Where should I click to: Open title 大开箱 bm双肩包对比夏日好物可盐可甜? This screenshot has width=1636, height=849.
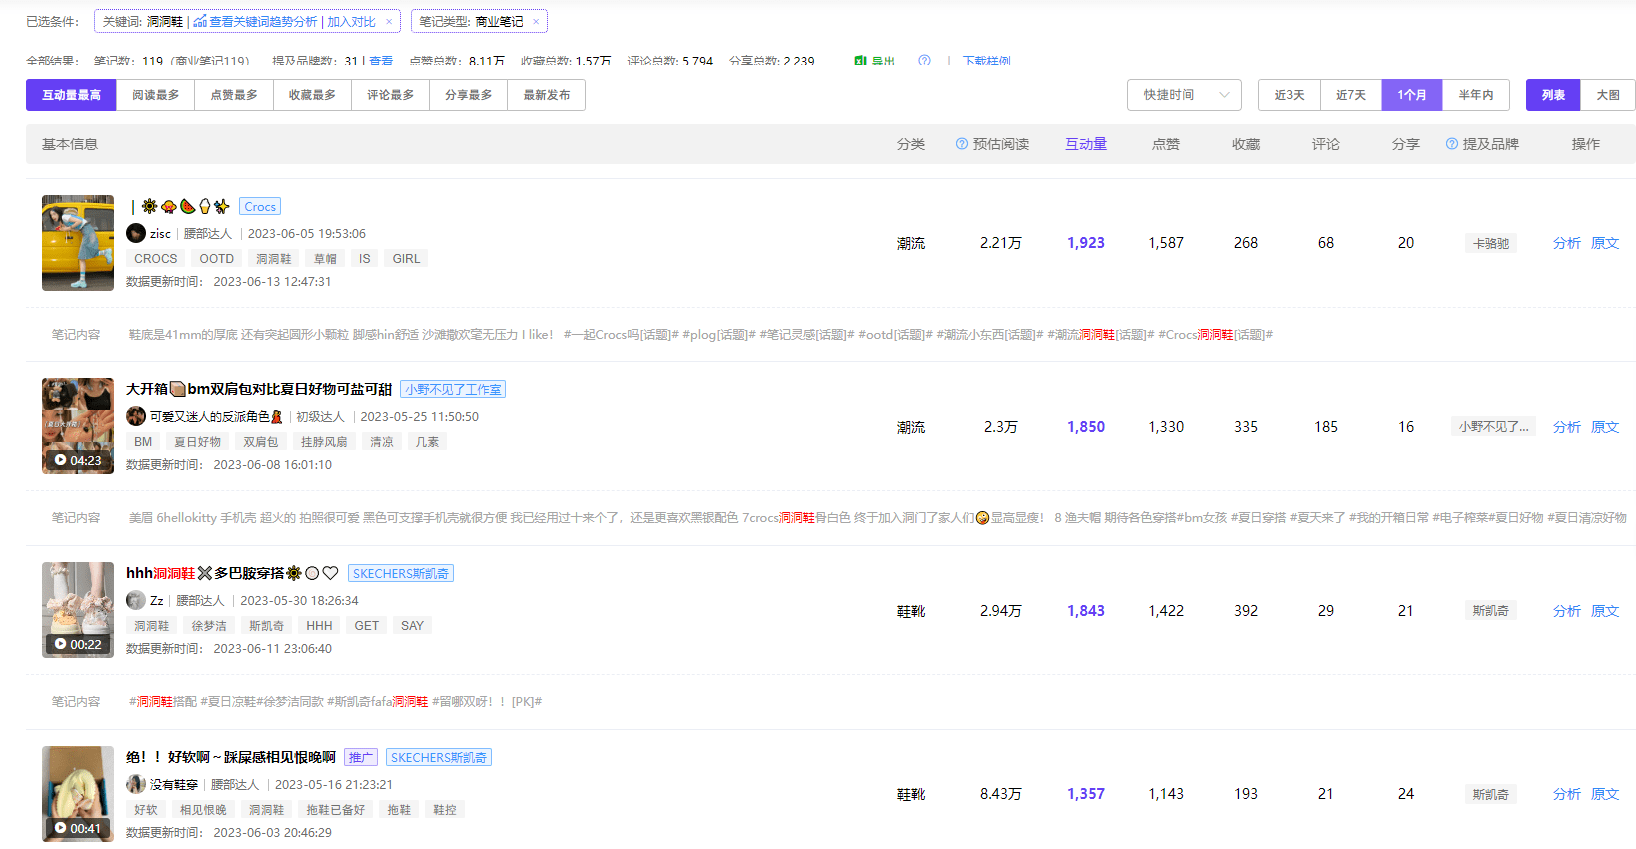(x=259, y=389)
